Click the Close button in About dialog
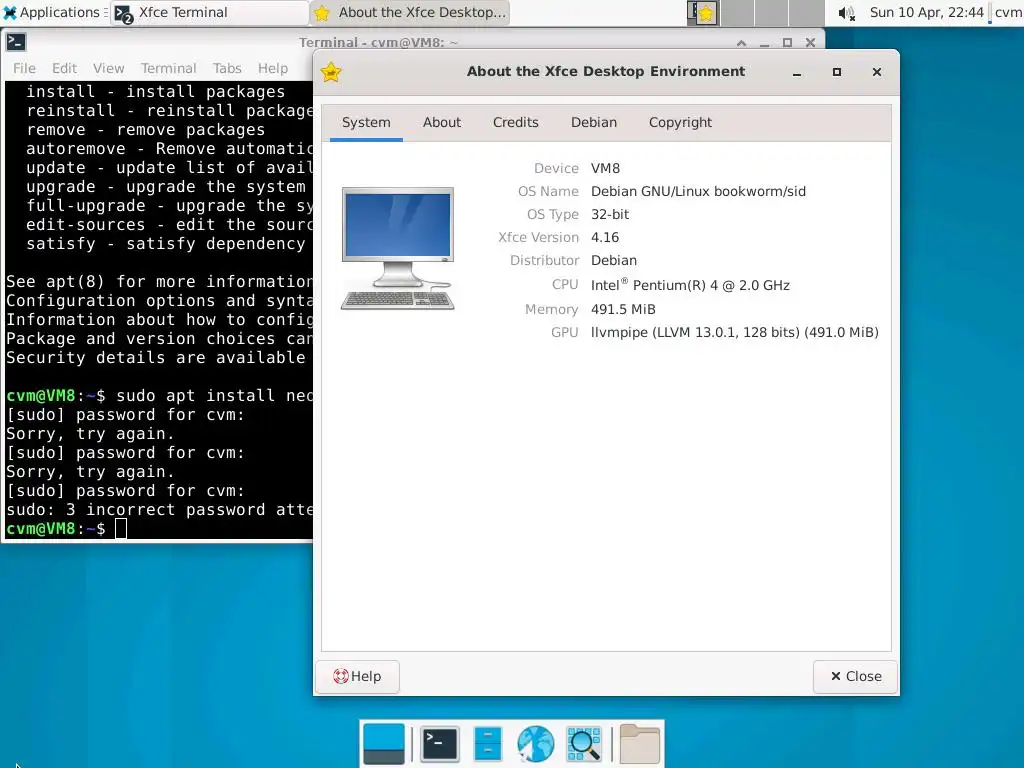 pyautogui.click(x=856, y=677)
